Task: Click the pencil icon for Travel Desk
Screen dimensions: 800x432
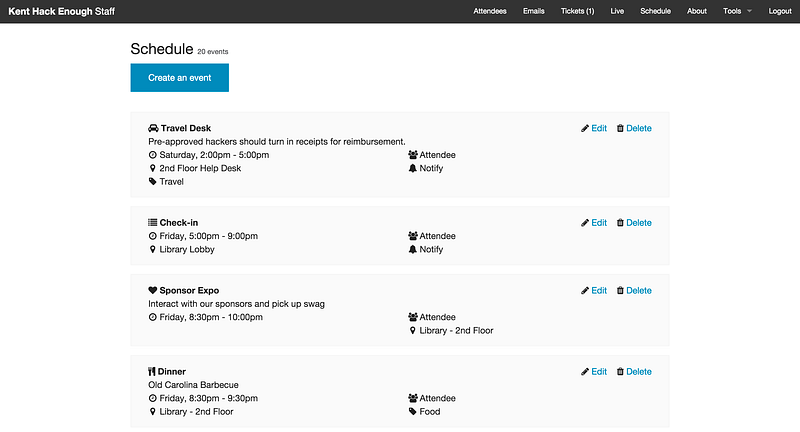Action: (585, 128)
